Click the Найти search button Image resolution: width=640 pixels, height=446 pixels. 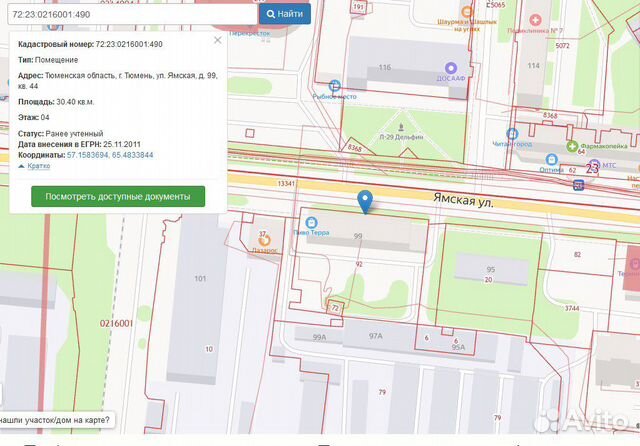[x=285, y=14]
